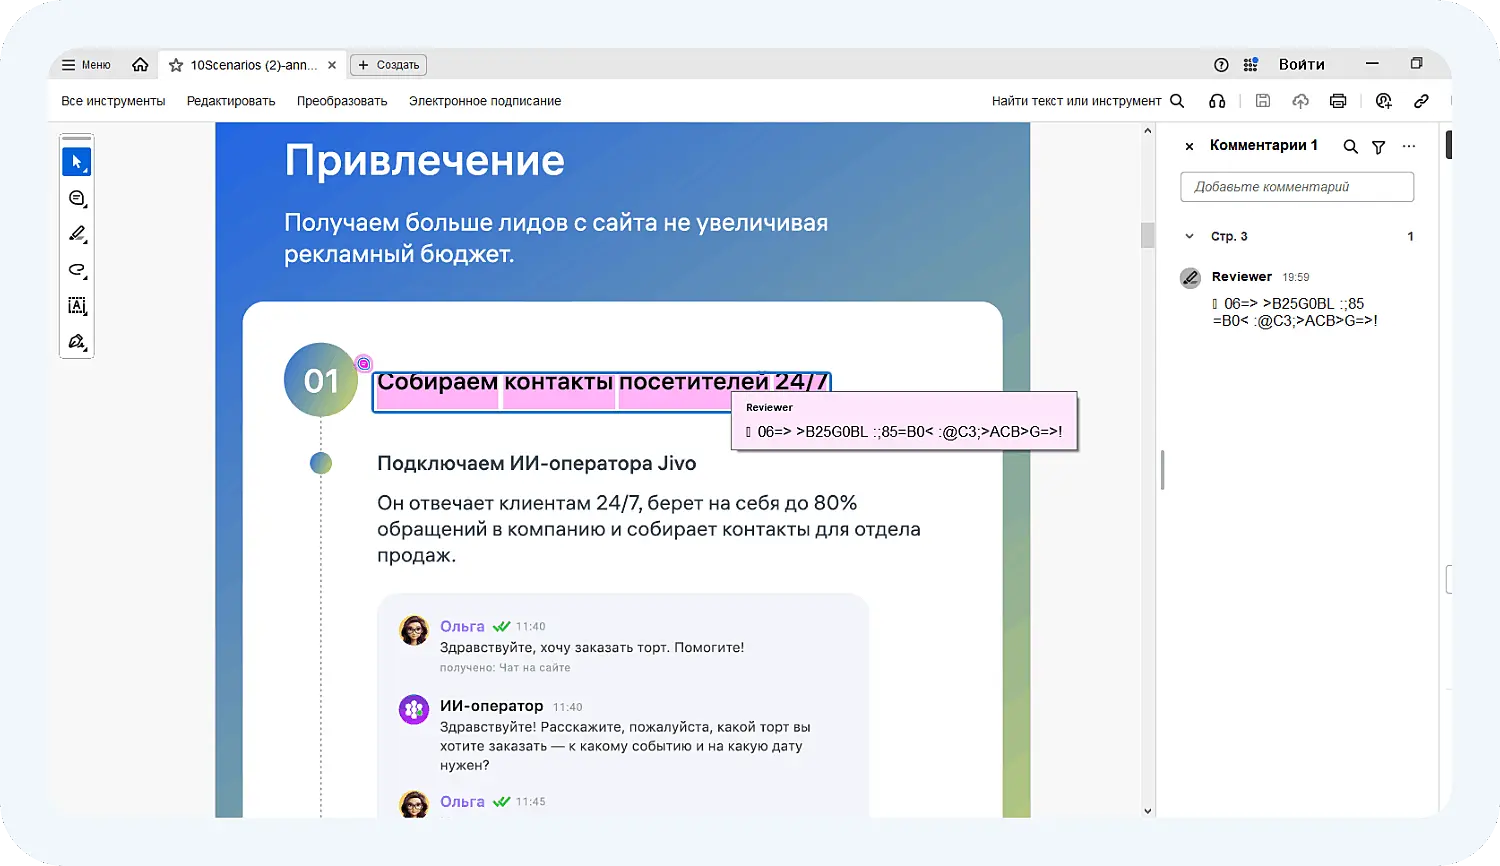Click the comment count 1 for Стр. 3
Screen dimensions: 1500x866
click(x=1410, y=237)
